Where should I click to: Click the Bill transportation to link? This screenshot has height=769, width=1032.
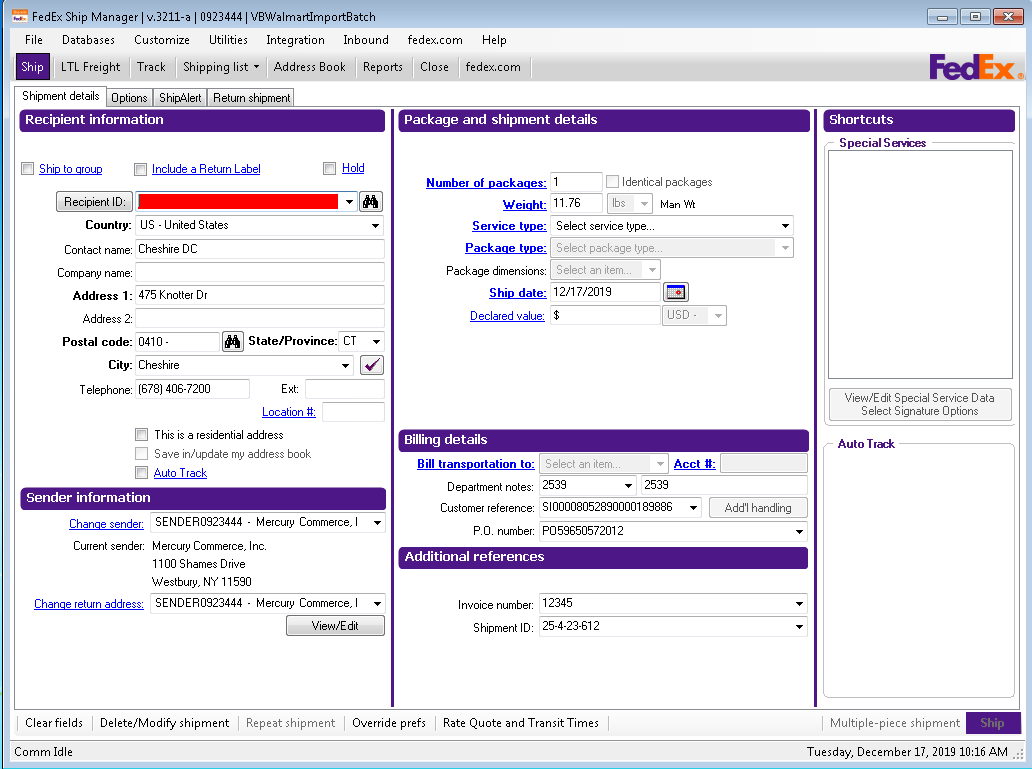coord(476,464)
